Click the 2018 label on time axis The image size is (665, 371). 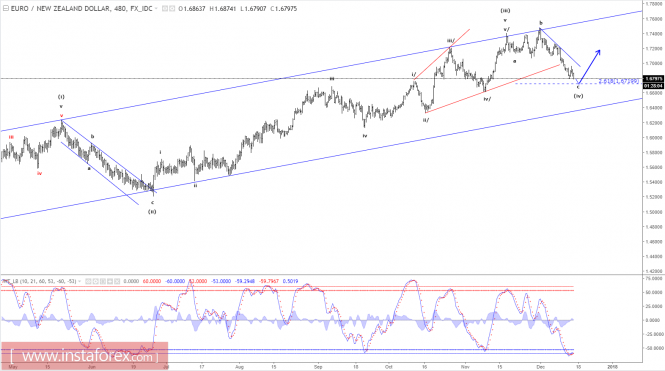coord(612,367)
